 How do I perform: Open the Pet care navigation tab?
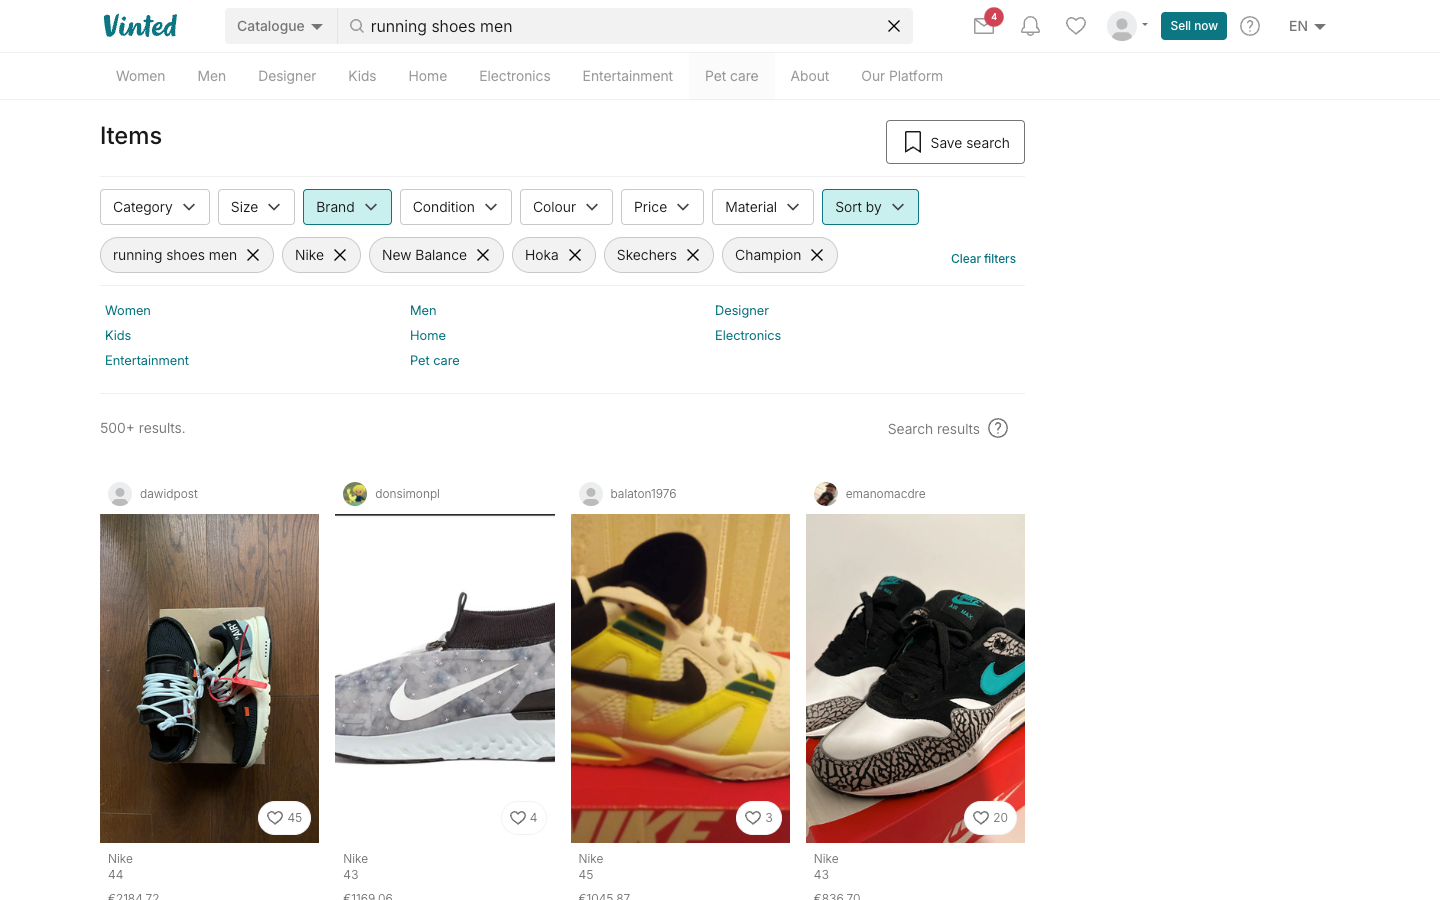click(x=732, y=76)
